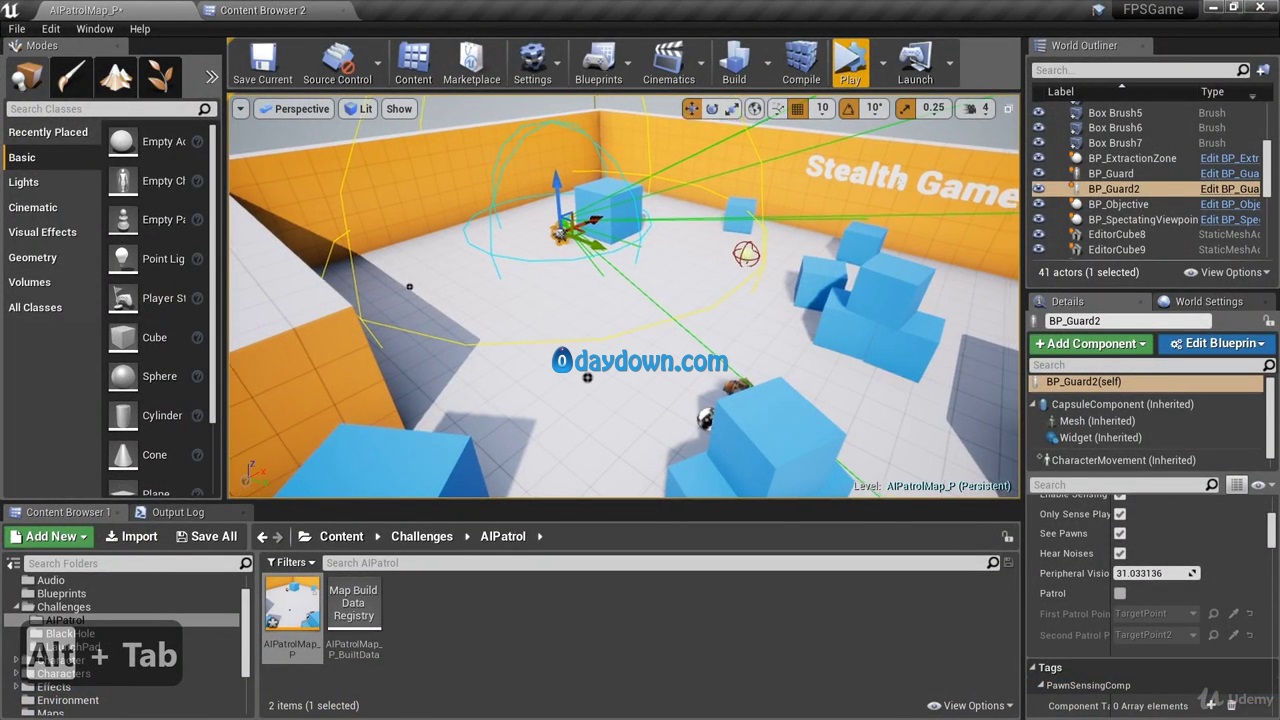Open Settings in the main toolbar
Image resolution: width=1280 pixels, height=720 pixels.
tap(532, 64)
